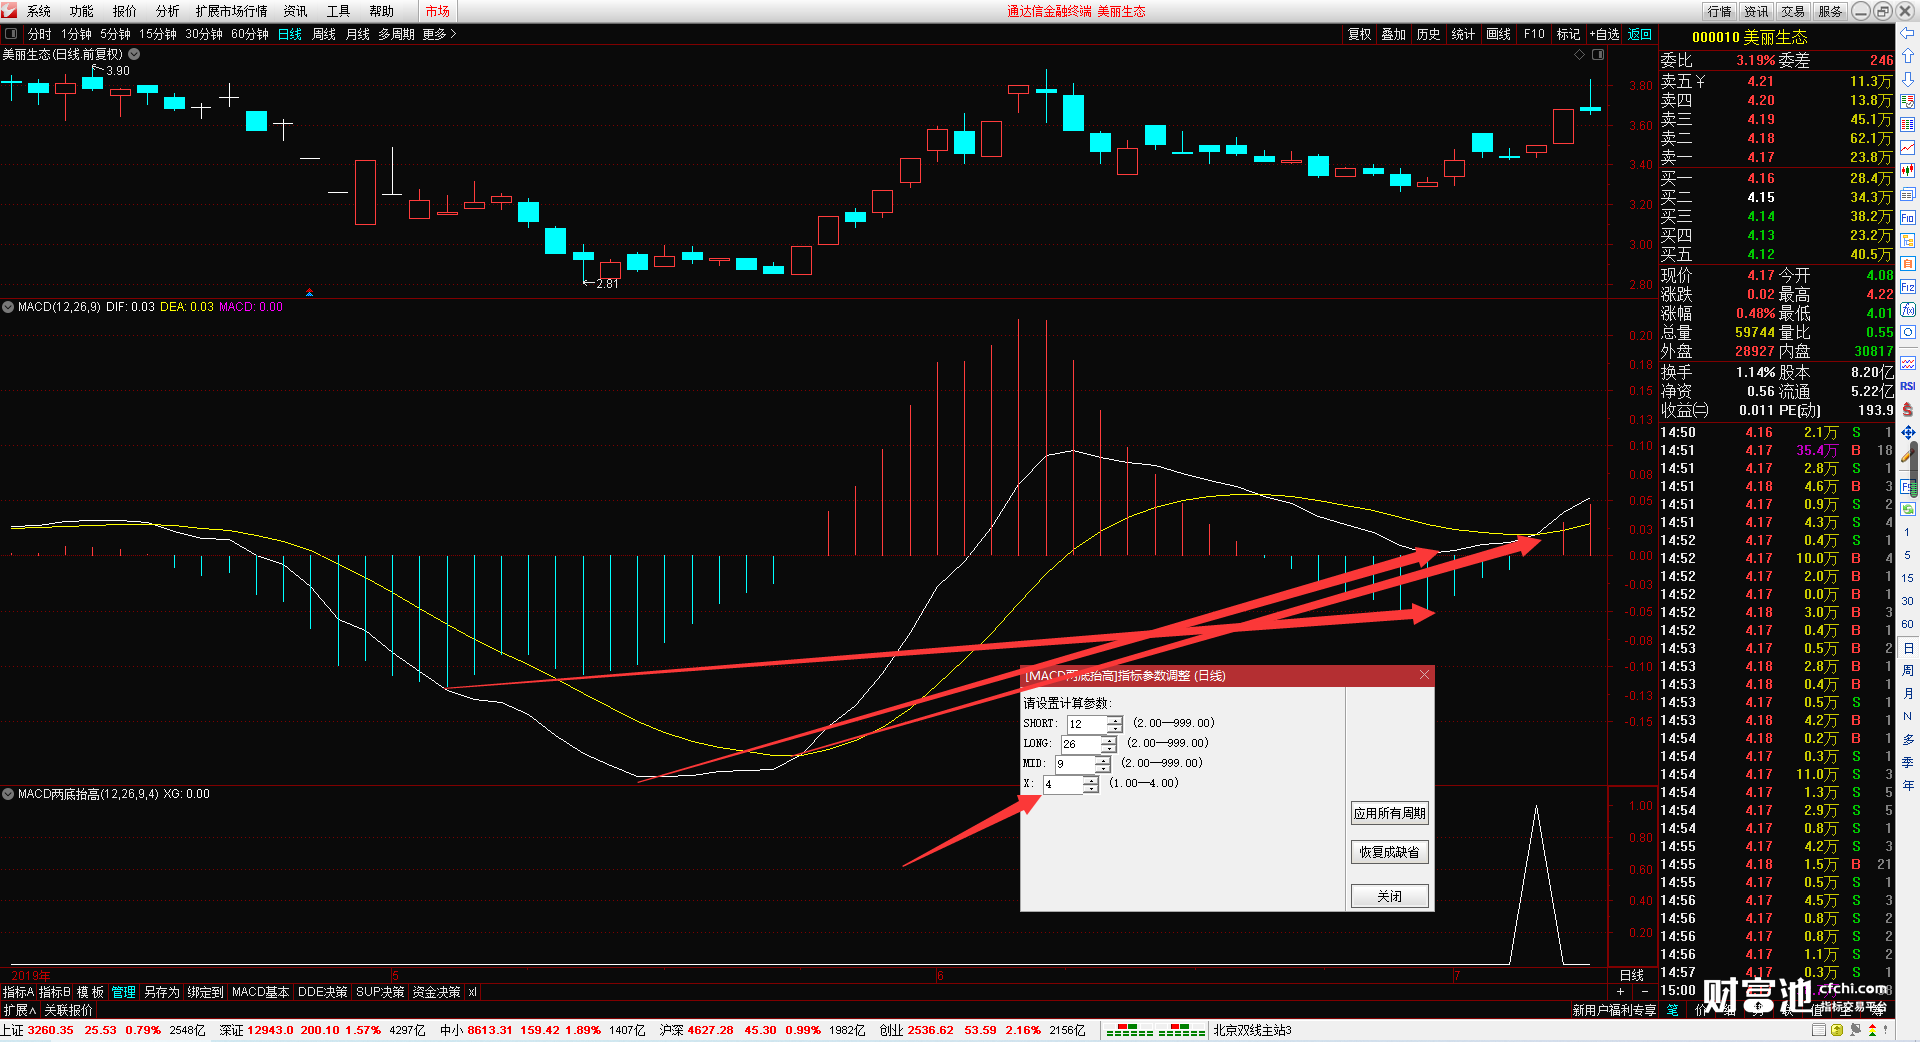
Task: Click the colored table grid sidebar icon
Action: (x=1908, y=125)
